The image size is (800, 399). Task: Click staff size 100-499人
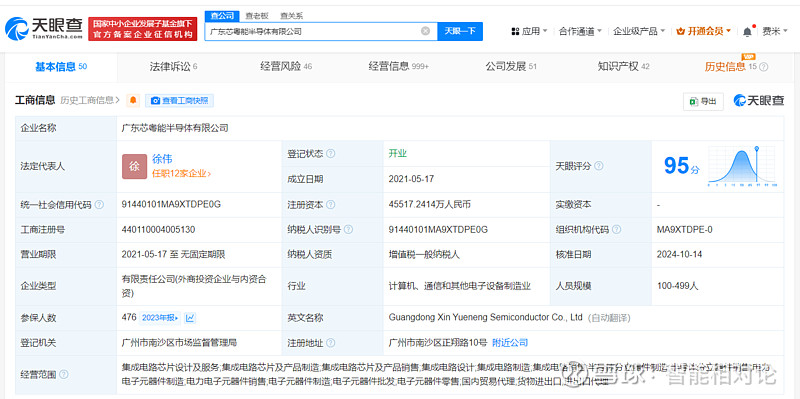tap(677, 286)
